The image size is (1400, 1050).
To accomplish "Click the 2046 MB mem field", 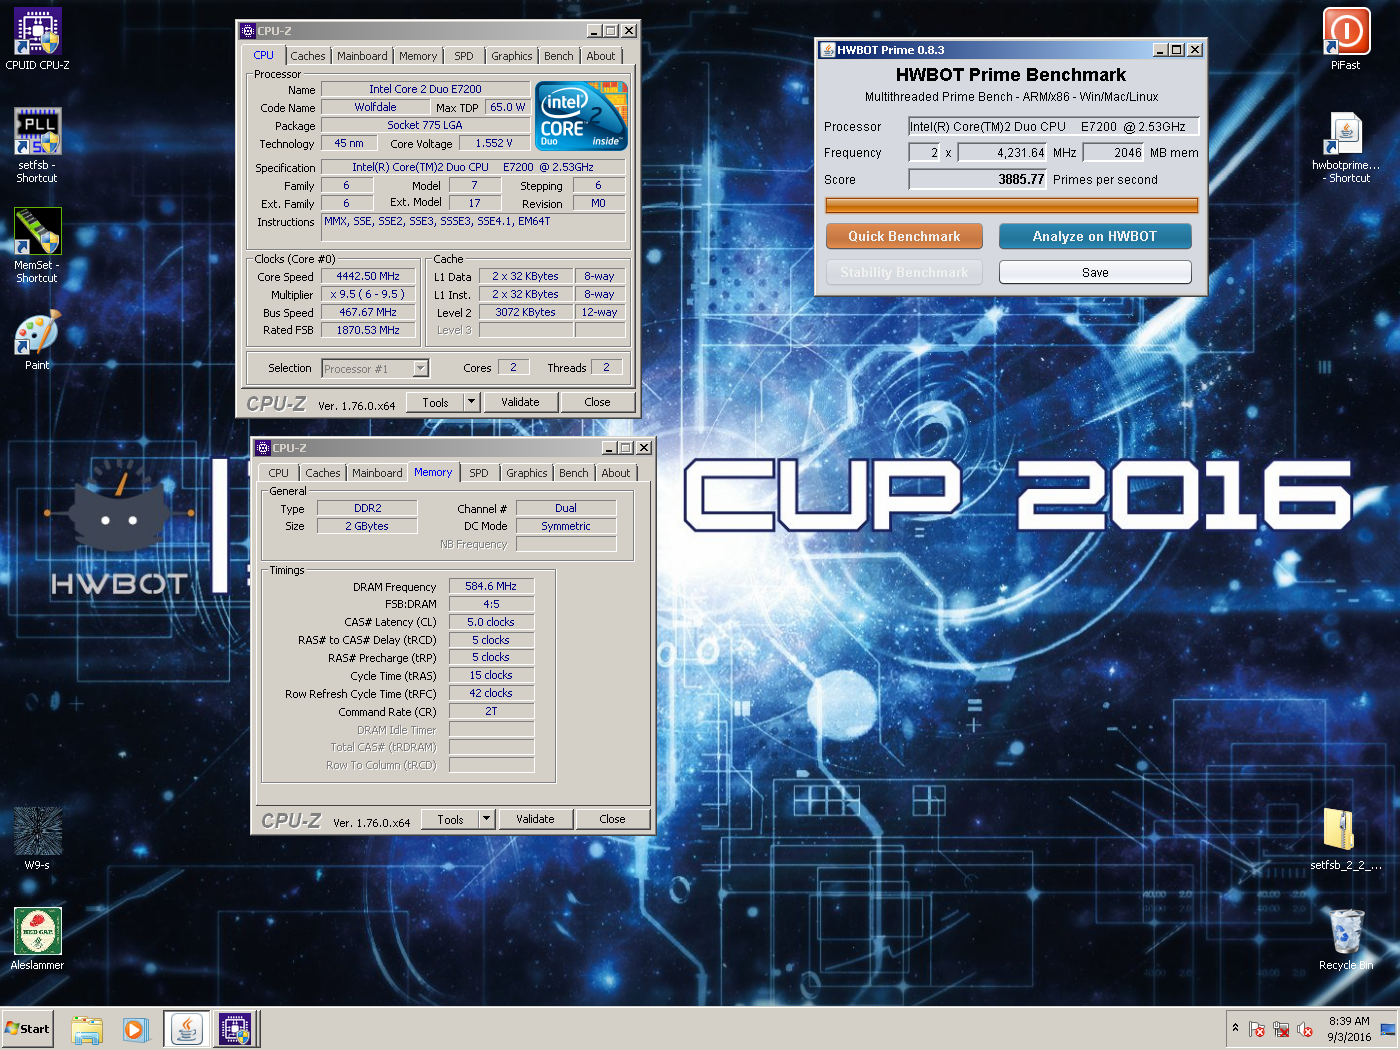I will tap(1113, 152).
